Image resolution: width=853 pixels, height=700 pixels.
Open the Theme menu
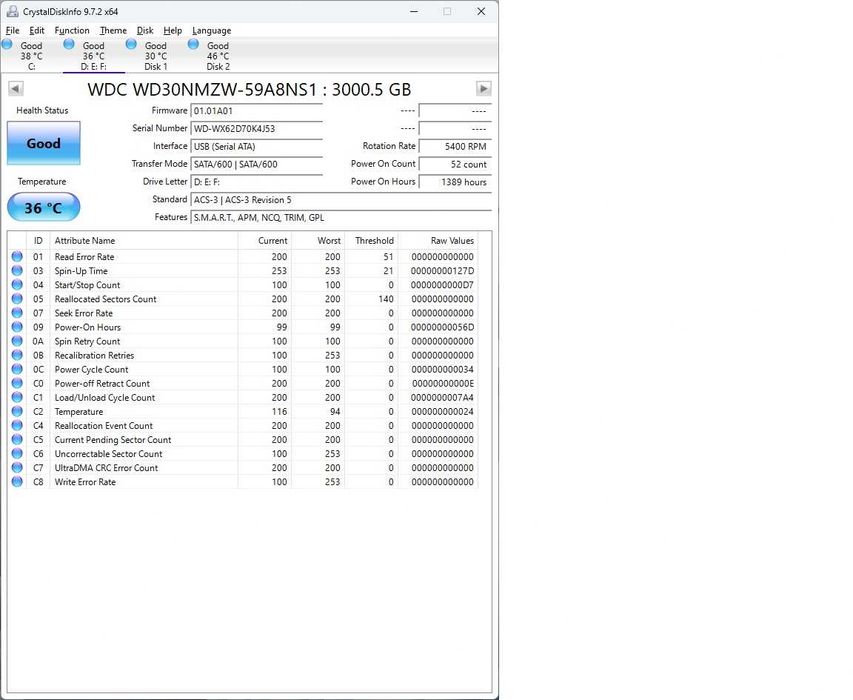113,30
